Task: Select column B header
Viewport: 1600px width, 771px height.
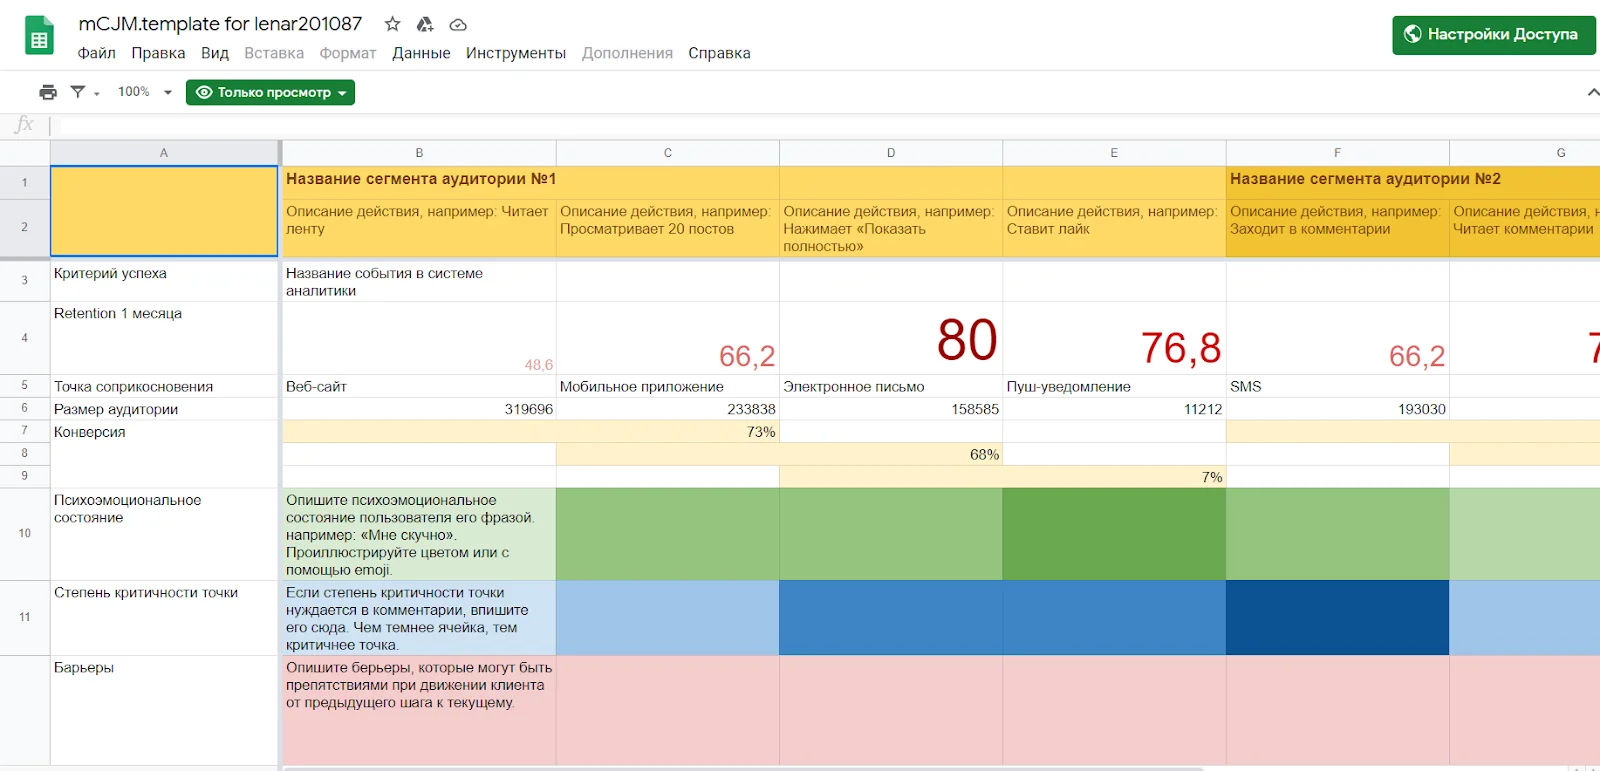Action: click(x=419, y=153)
